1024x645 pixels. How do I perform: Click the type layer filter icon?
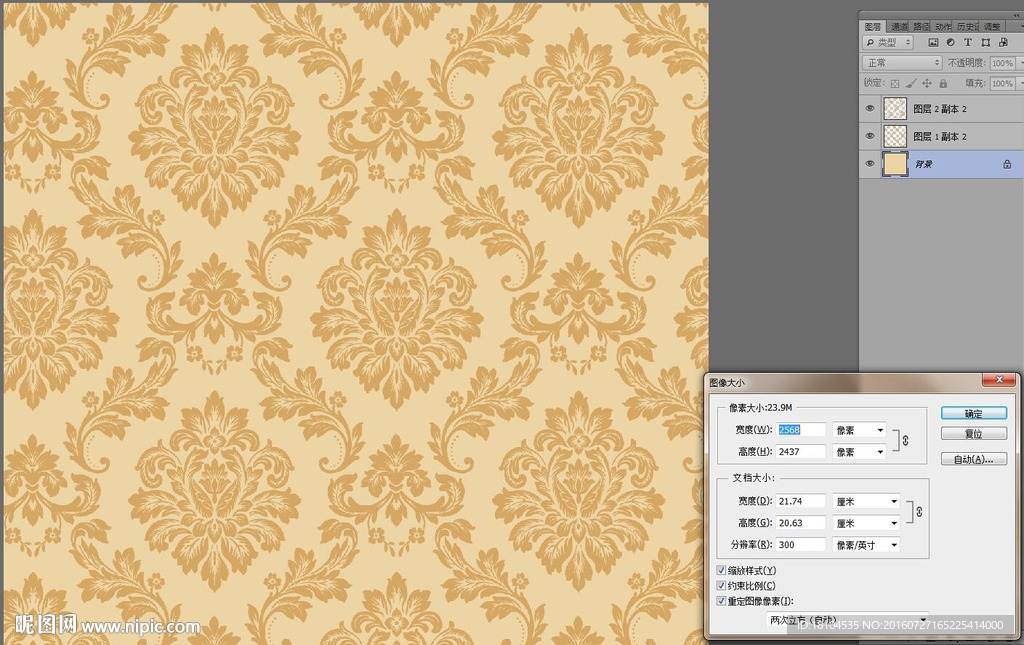(968, 42)
